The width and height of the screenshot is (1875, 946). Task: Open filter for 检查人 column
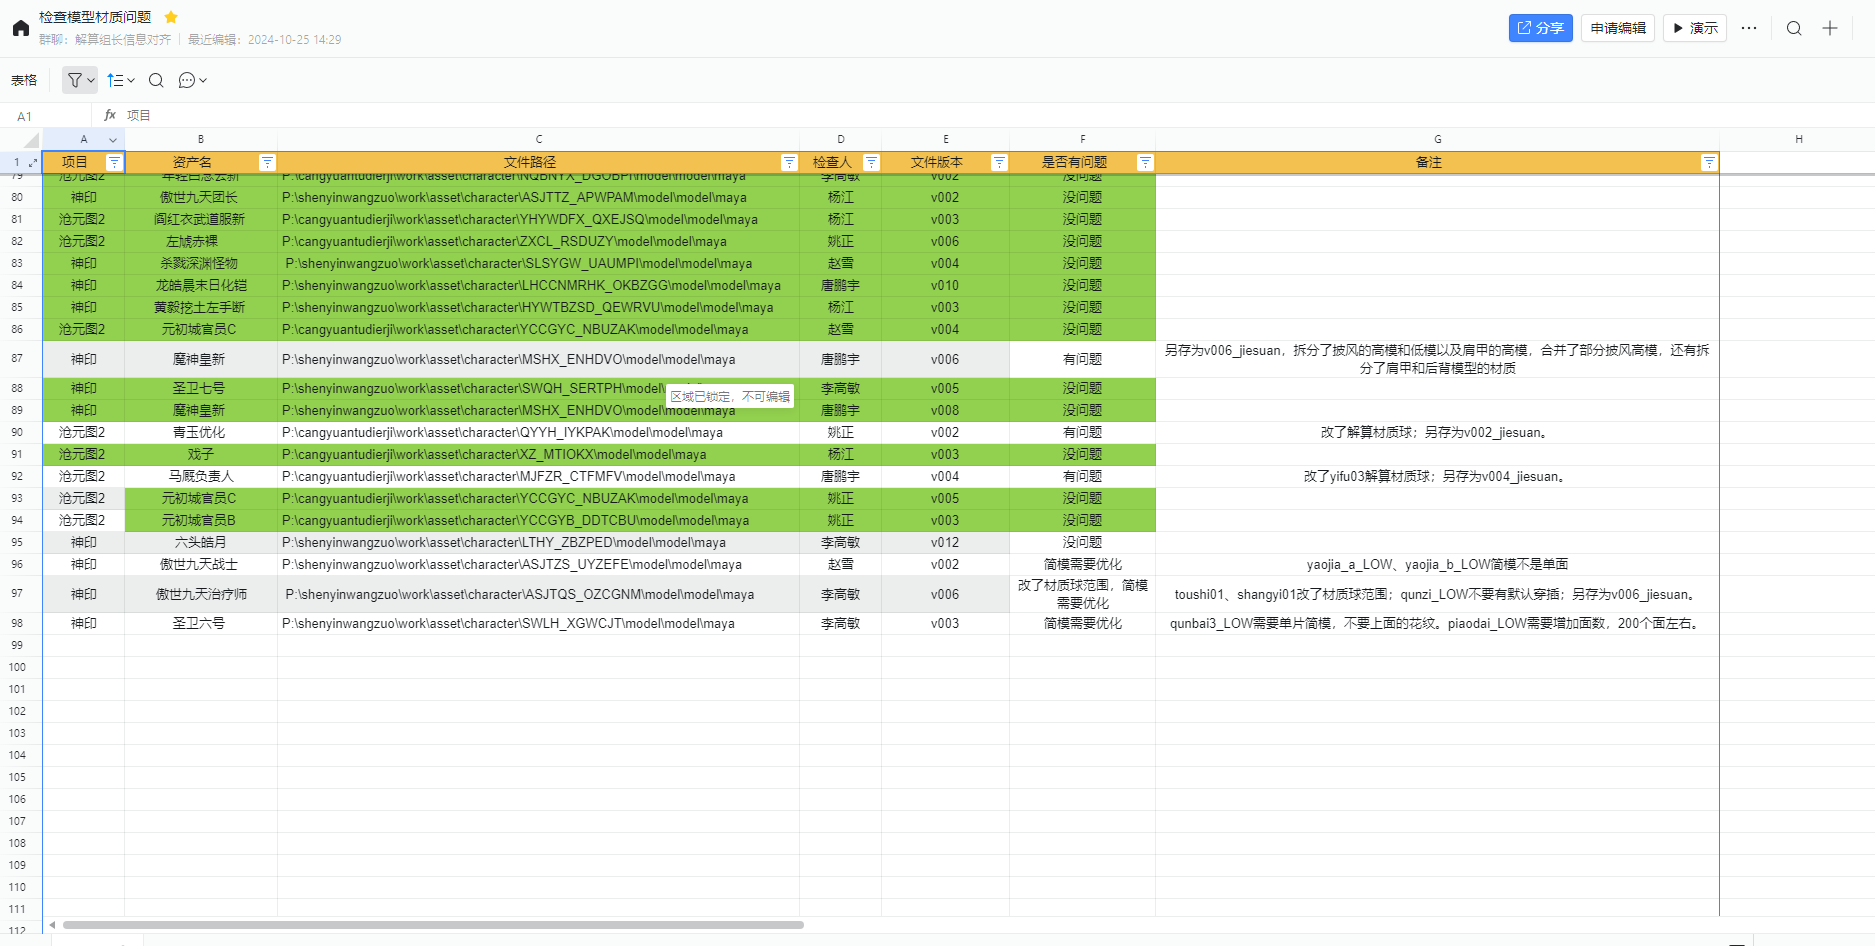click(x=871, y=162)
